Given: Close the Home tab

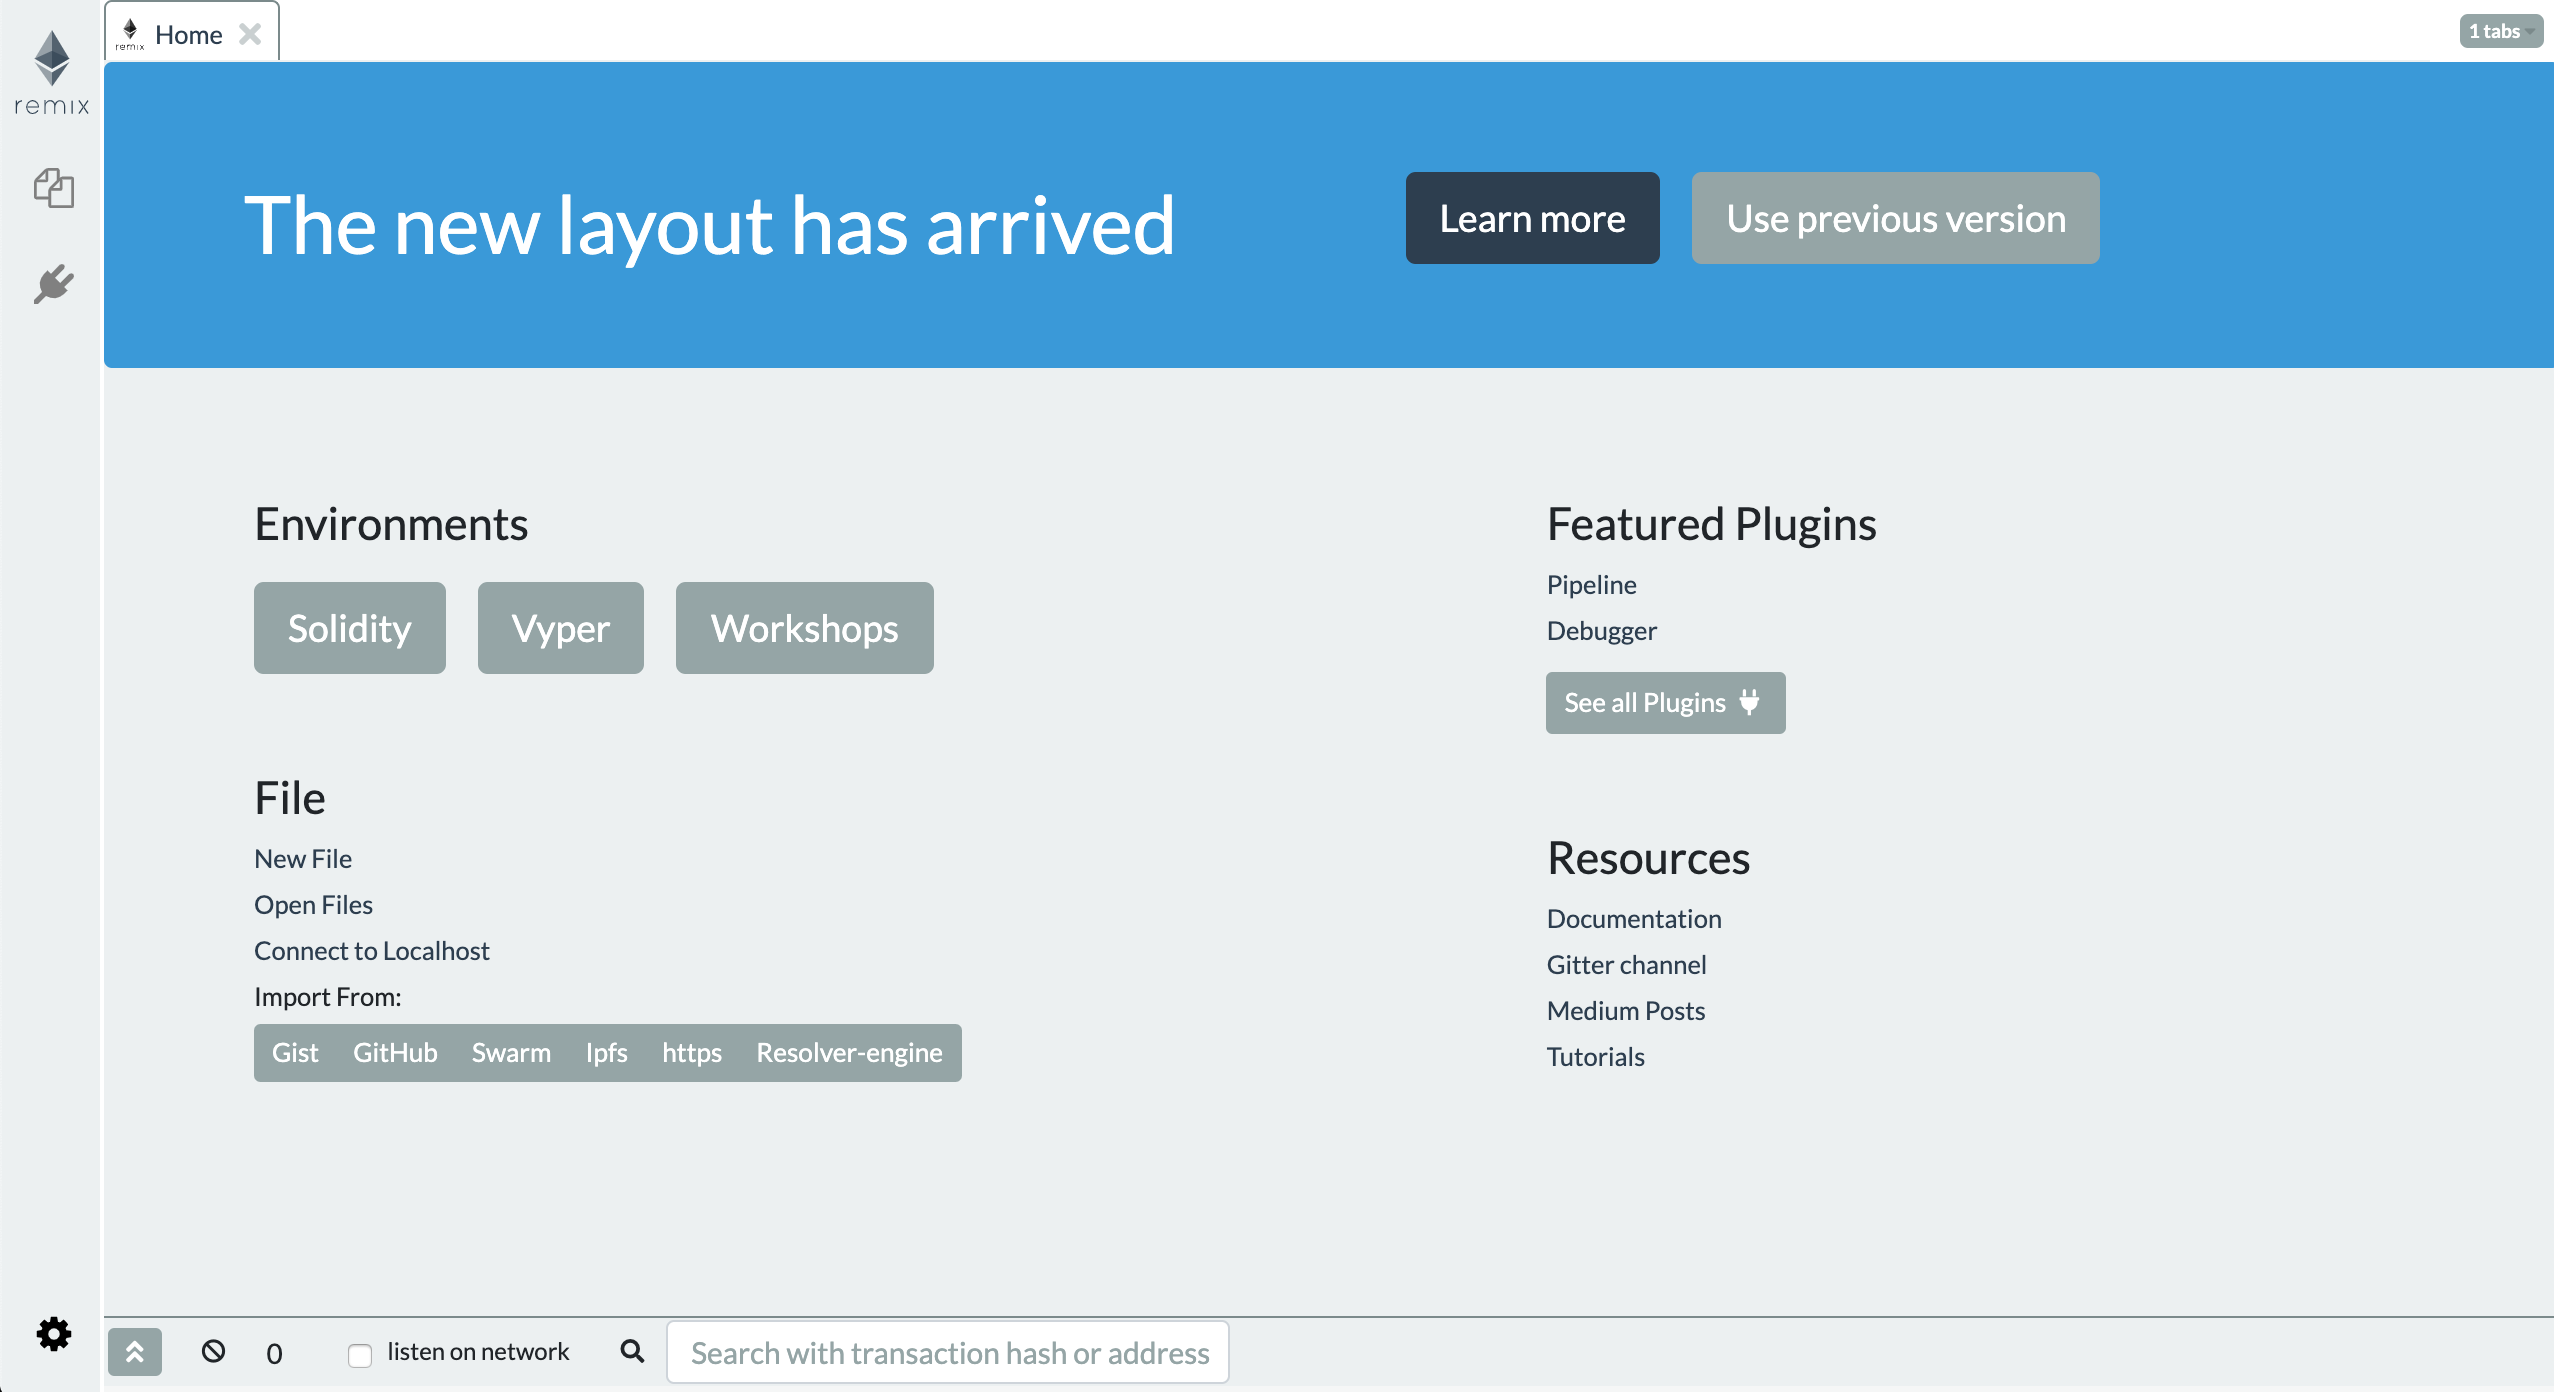Looking at the screenshot, I should point(250,34).
